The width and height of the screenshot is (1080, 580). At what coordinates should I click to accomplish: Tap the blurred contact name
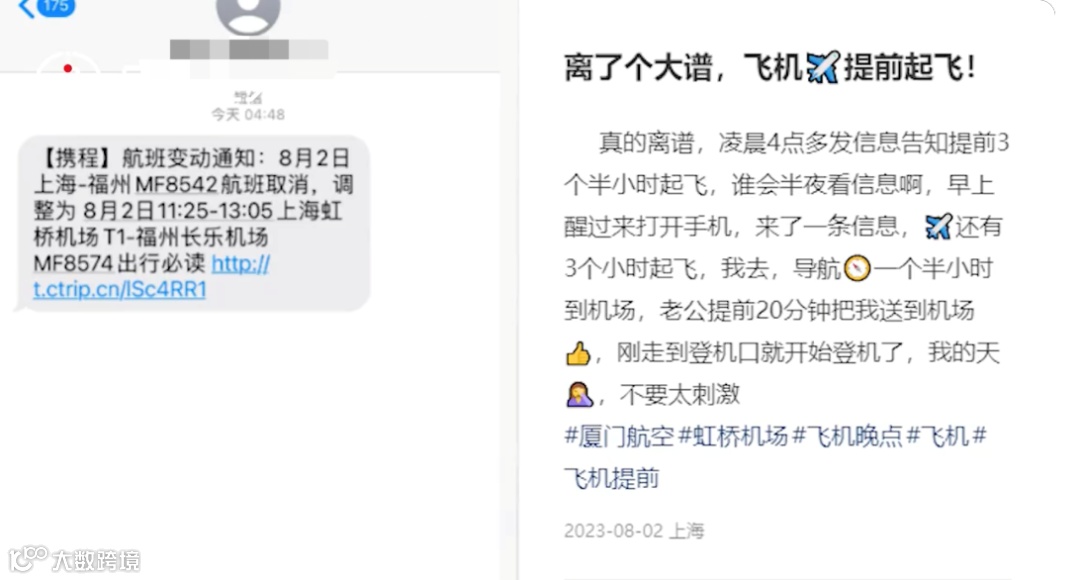pos(249,50)
